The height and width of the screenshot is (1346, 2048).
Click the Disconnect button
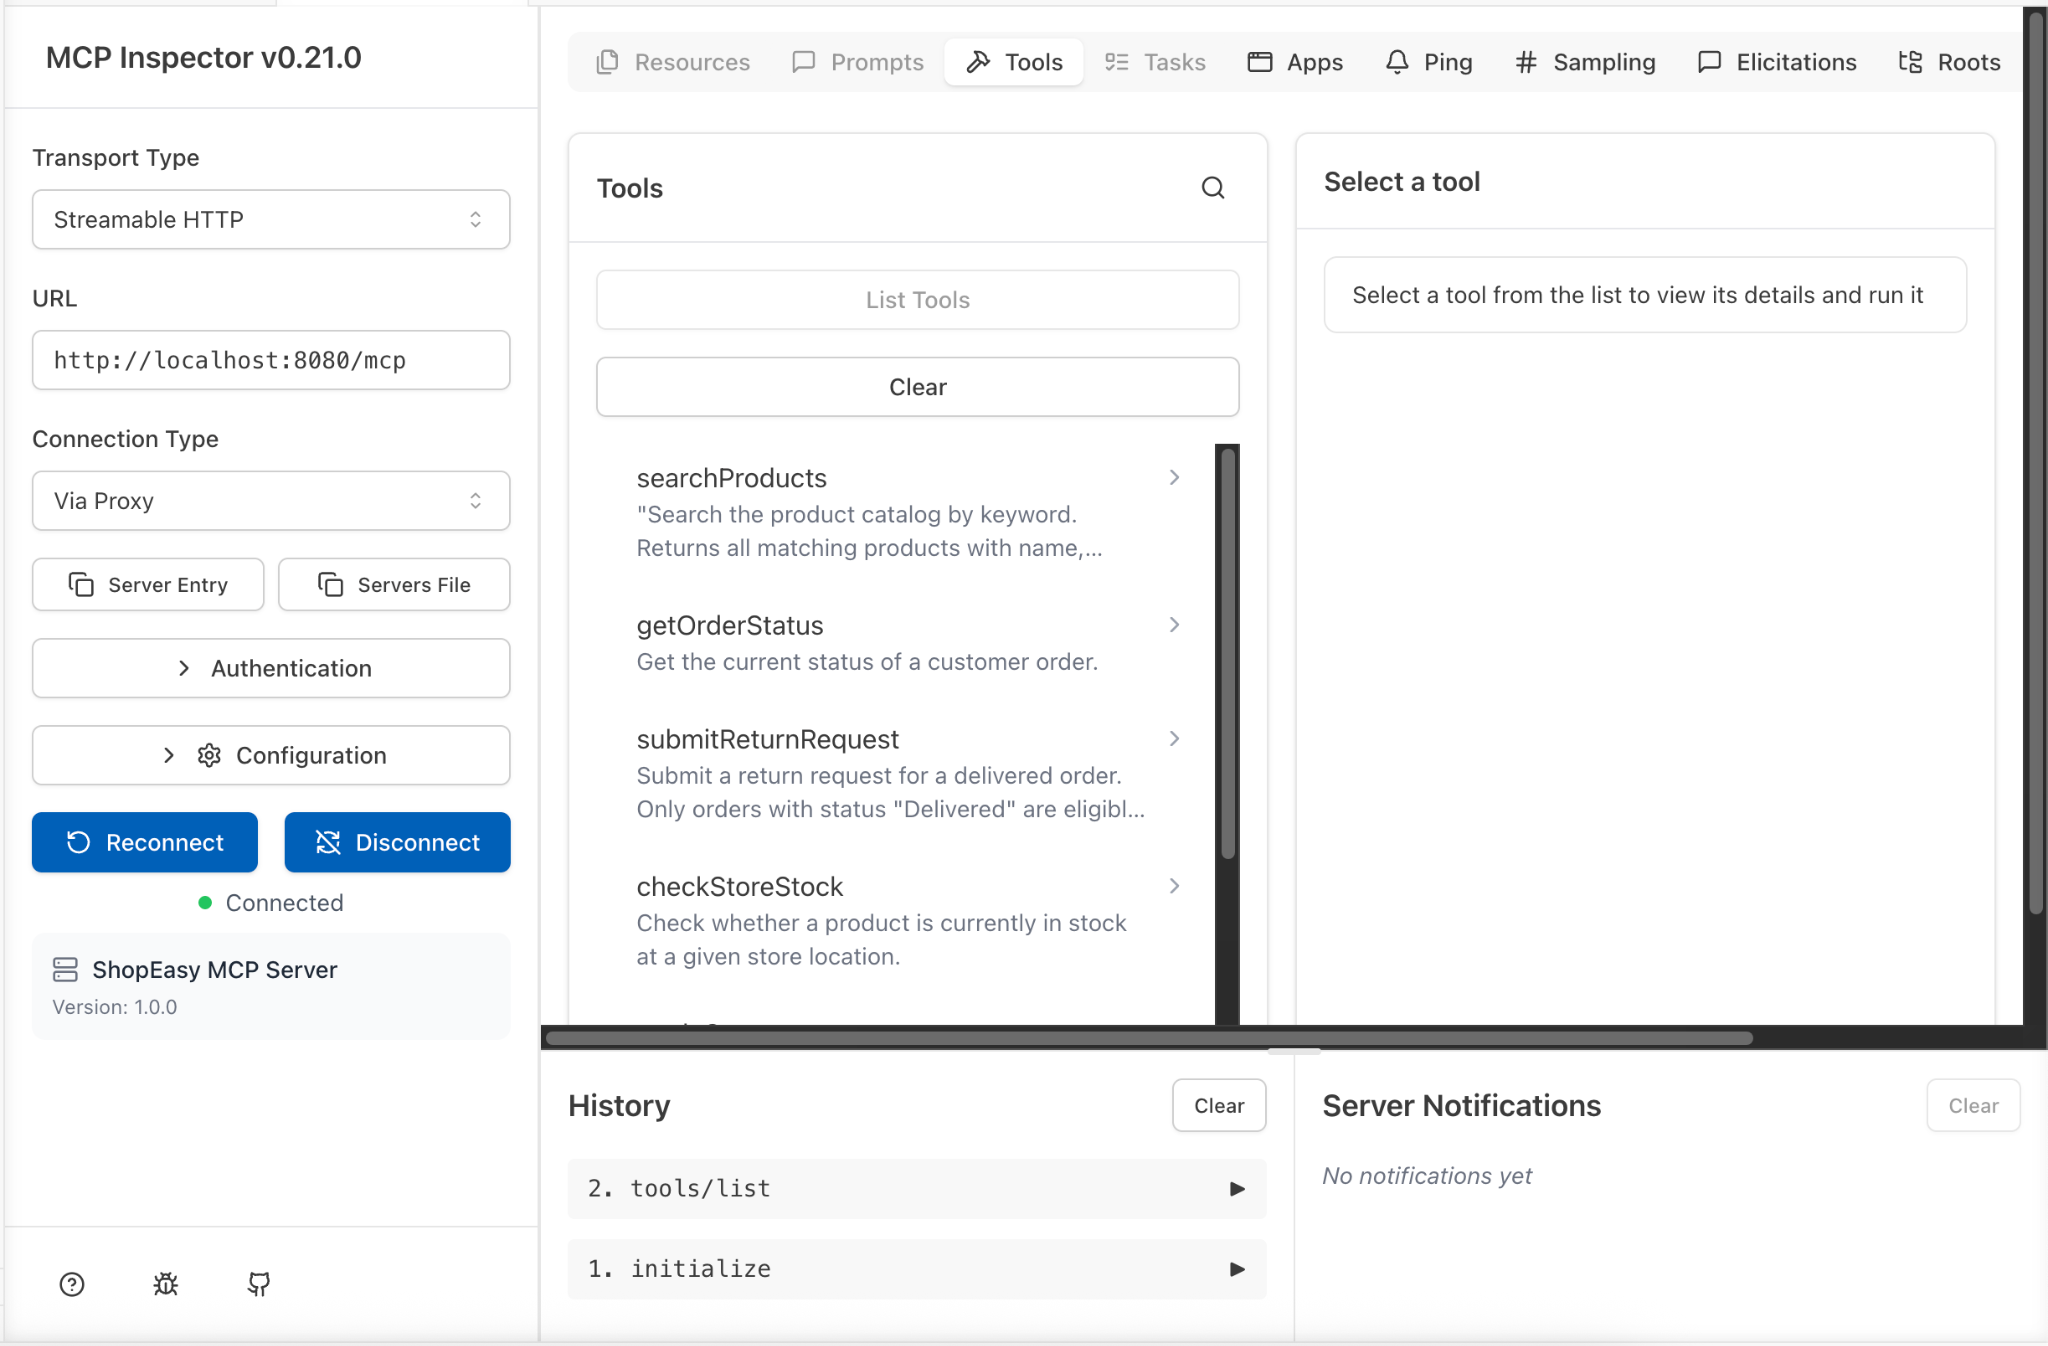pyautogui.click(x=397, y=842)
